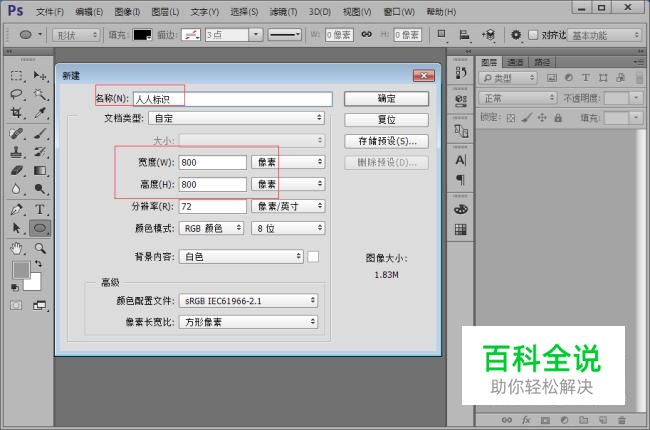
Task: Open the gear settings in options bar
Action: coord(516,35)
